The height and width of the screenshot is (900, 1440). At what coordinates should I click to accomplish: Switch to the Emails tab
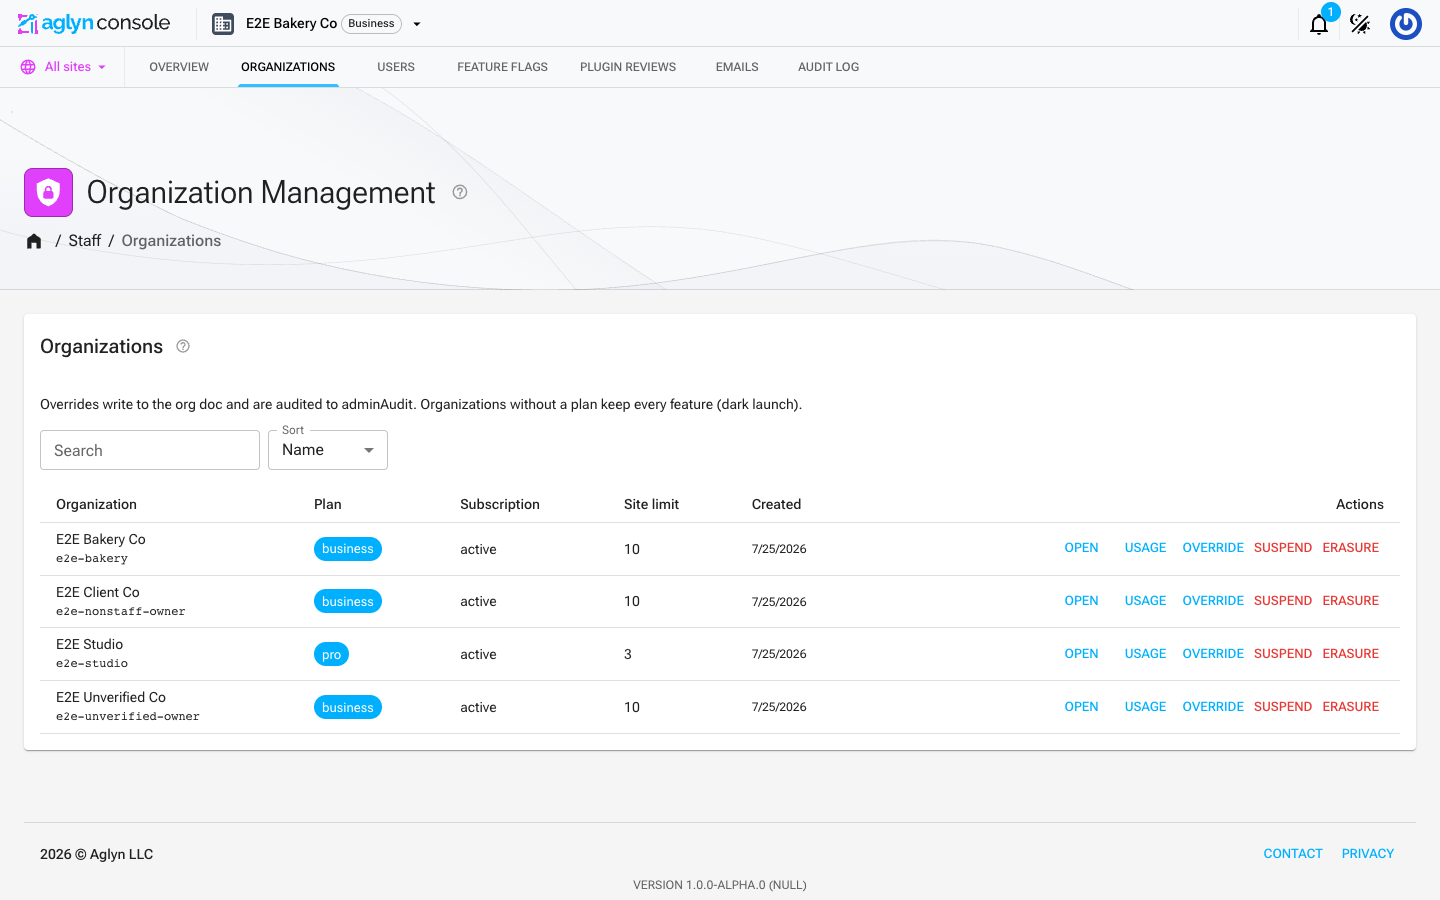(737, 67)
